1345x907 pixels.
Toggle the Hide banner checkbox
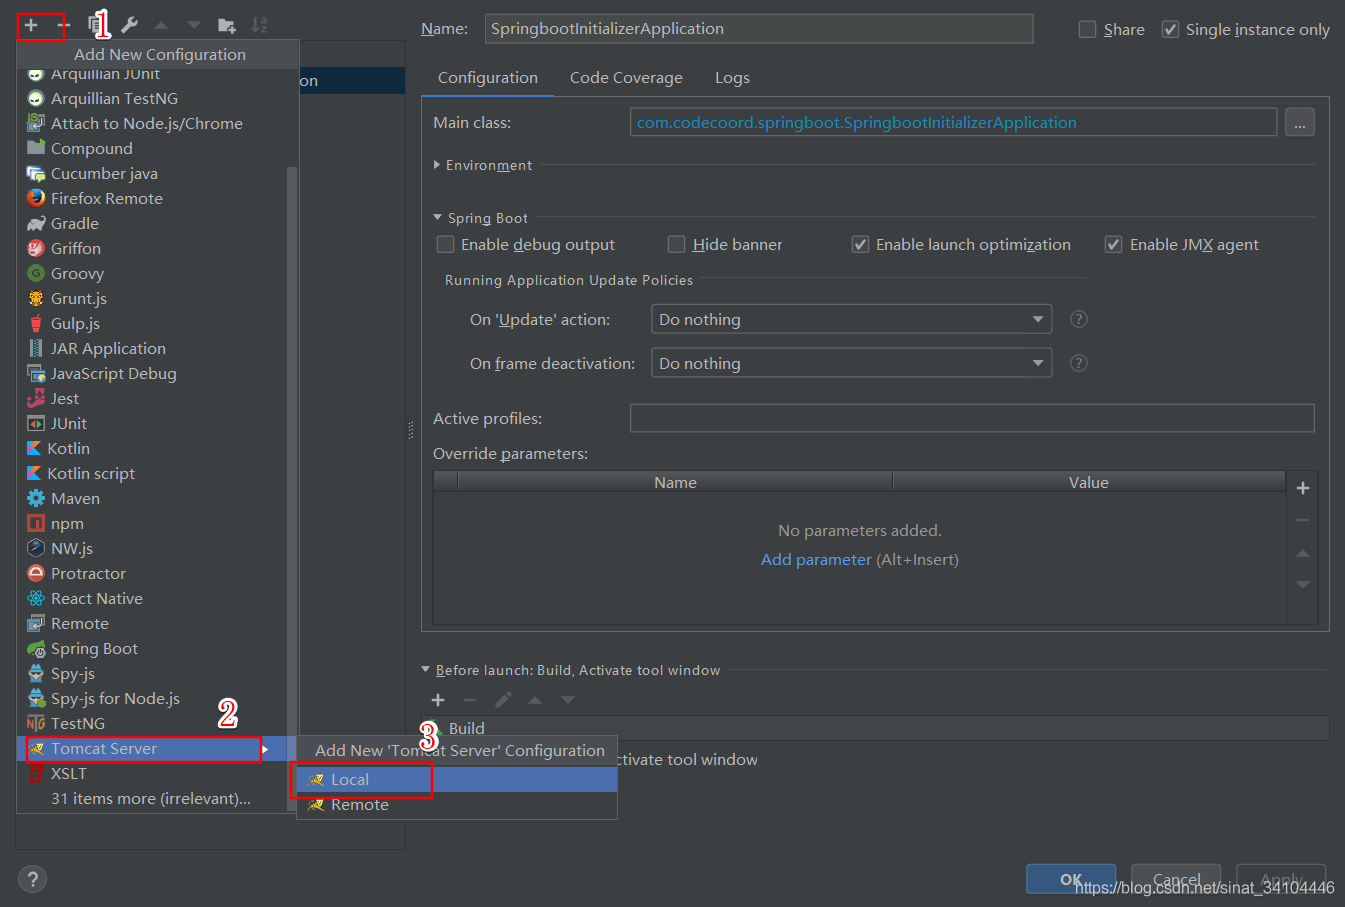[x=677, y=245]
